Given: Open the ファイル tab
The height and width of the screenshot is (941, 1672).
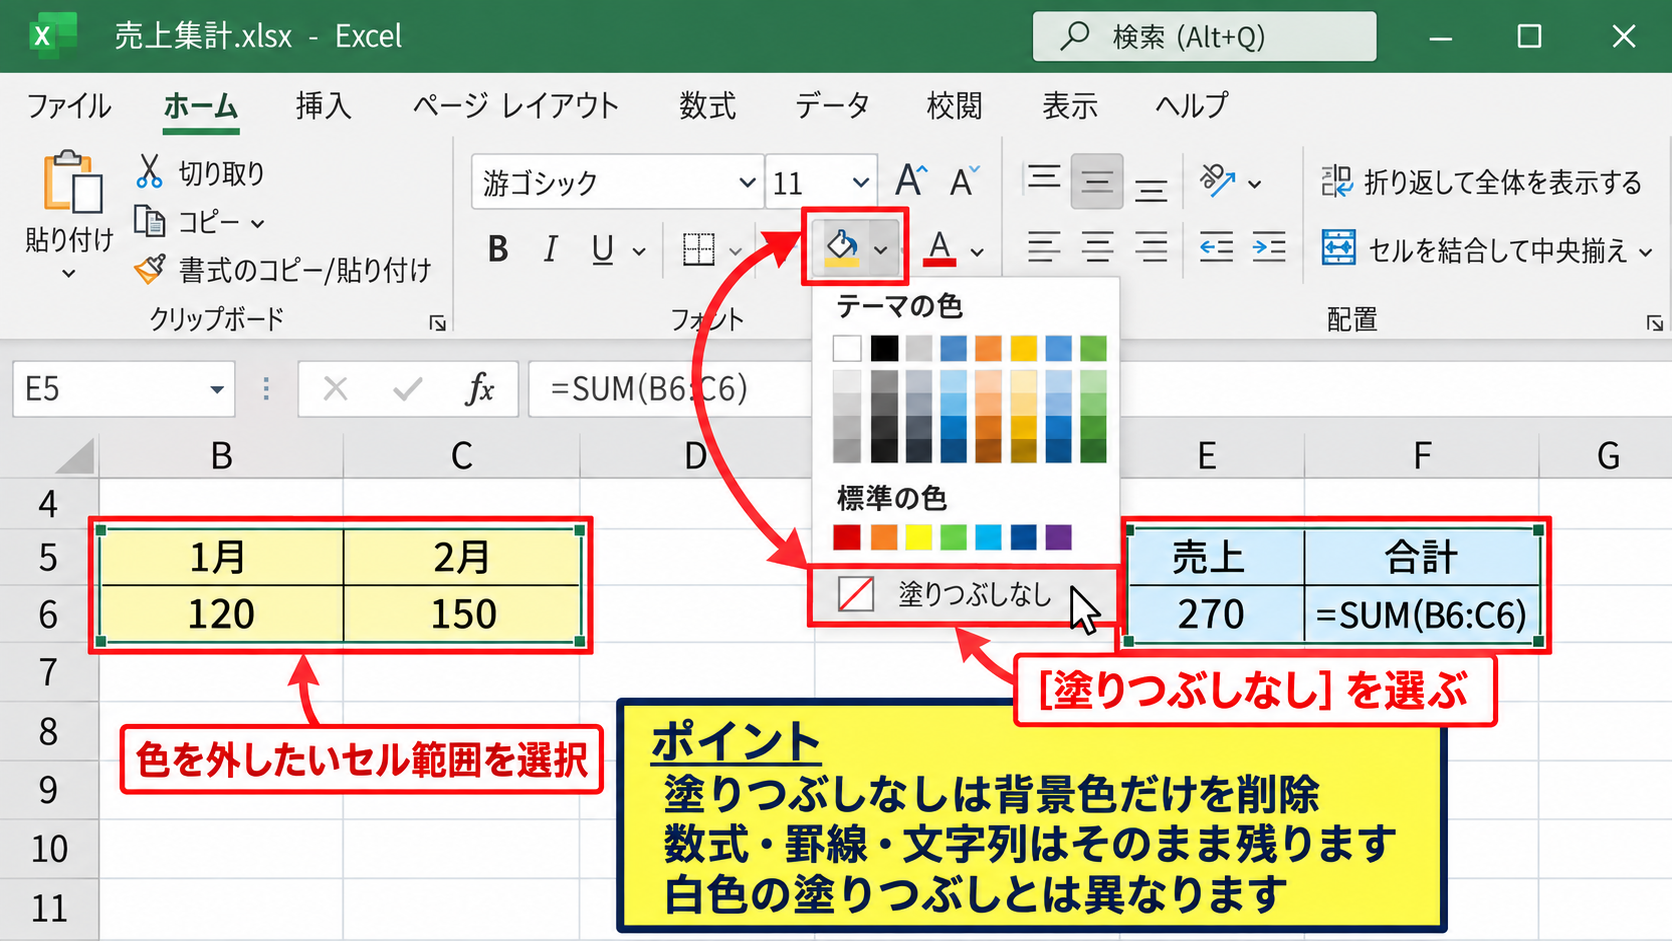Looking at the screenshot, I should coord(69,105).
